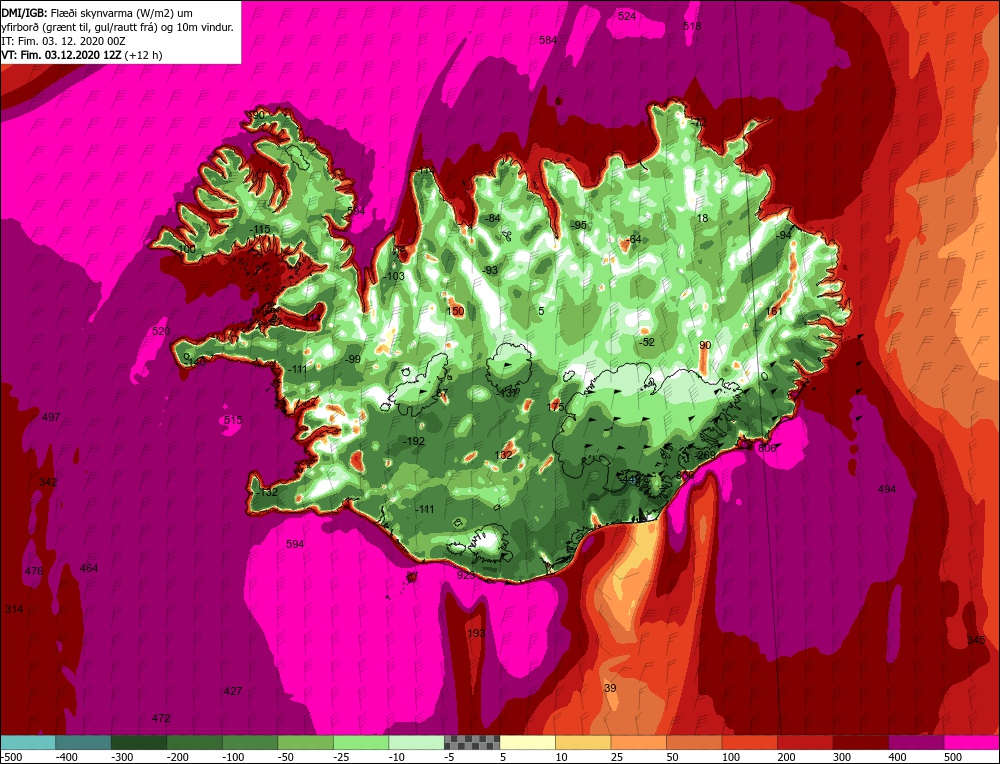This screenshot has height=764, width=1000.
Task: Select the value 923 on the south coast
Action: pos(466,575)
